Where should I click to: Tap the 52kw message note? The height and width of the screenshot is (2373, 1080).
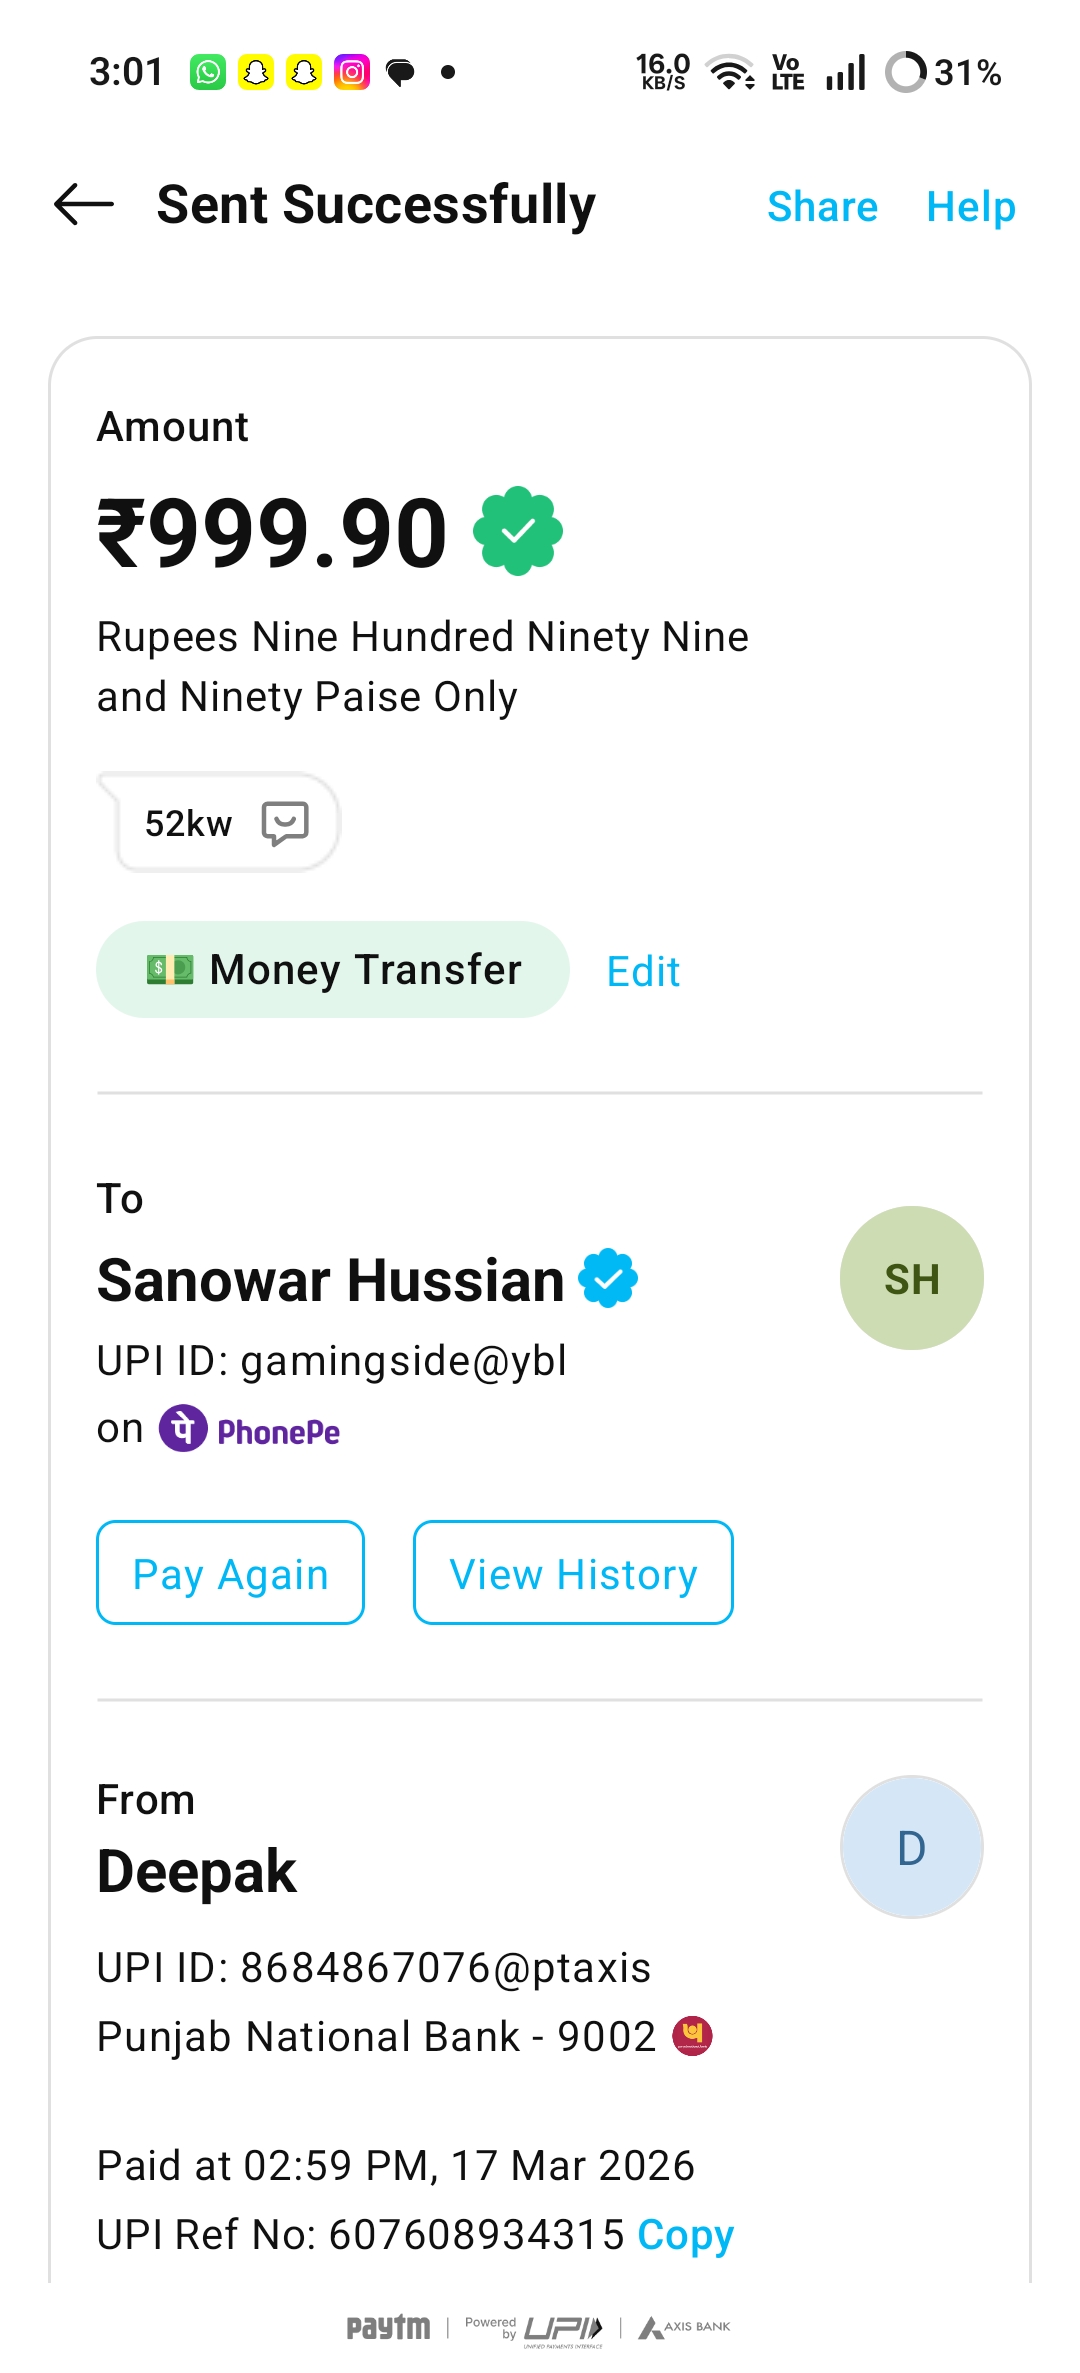coord(189,823)
